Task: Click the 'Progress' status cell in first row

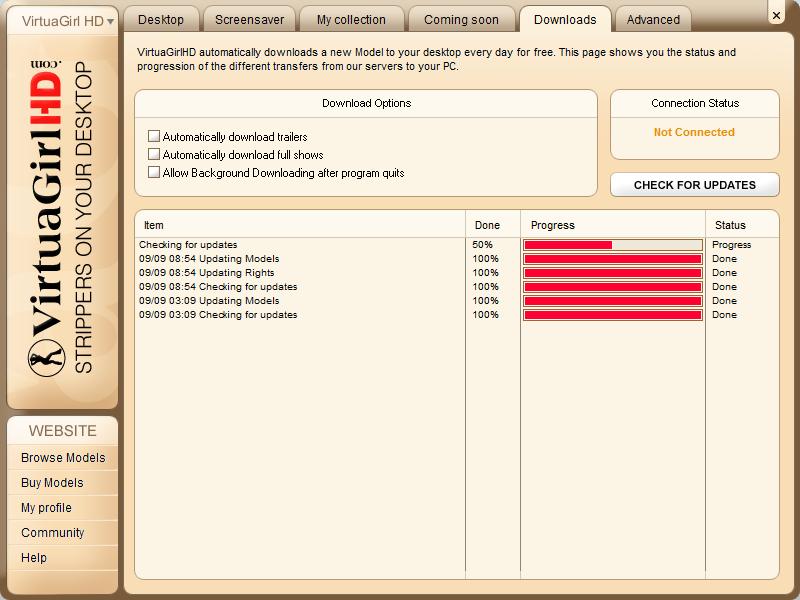Action: (x=732, y=245)
